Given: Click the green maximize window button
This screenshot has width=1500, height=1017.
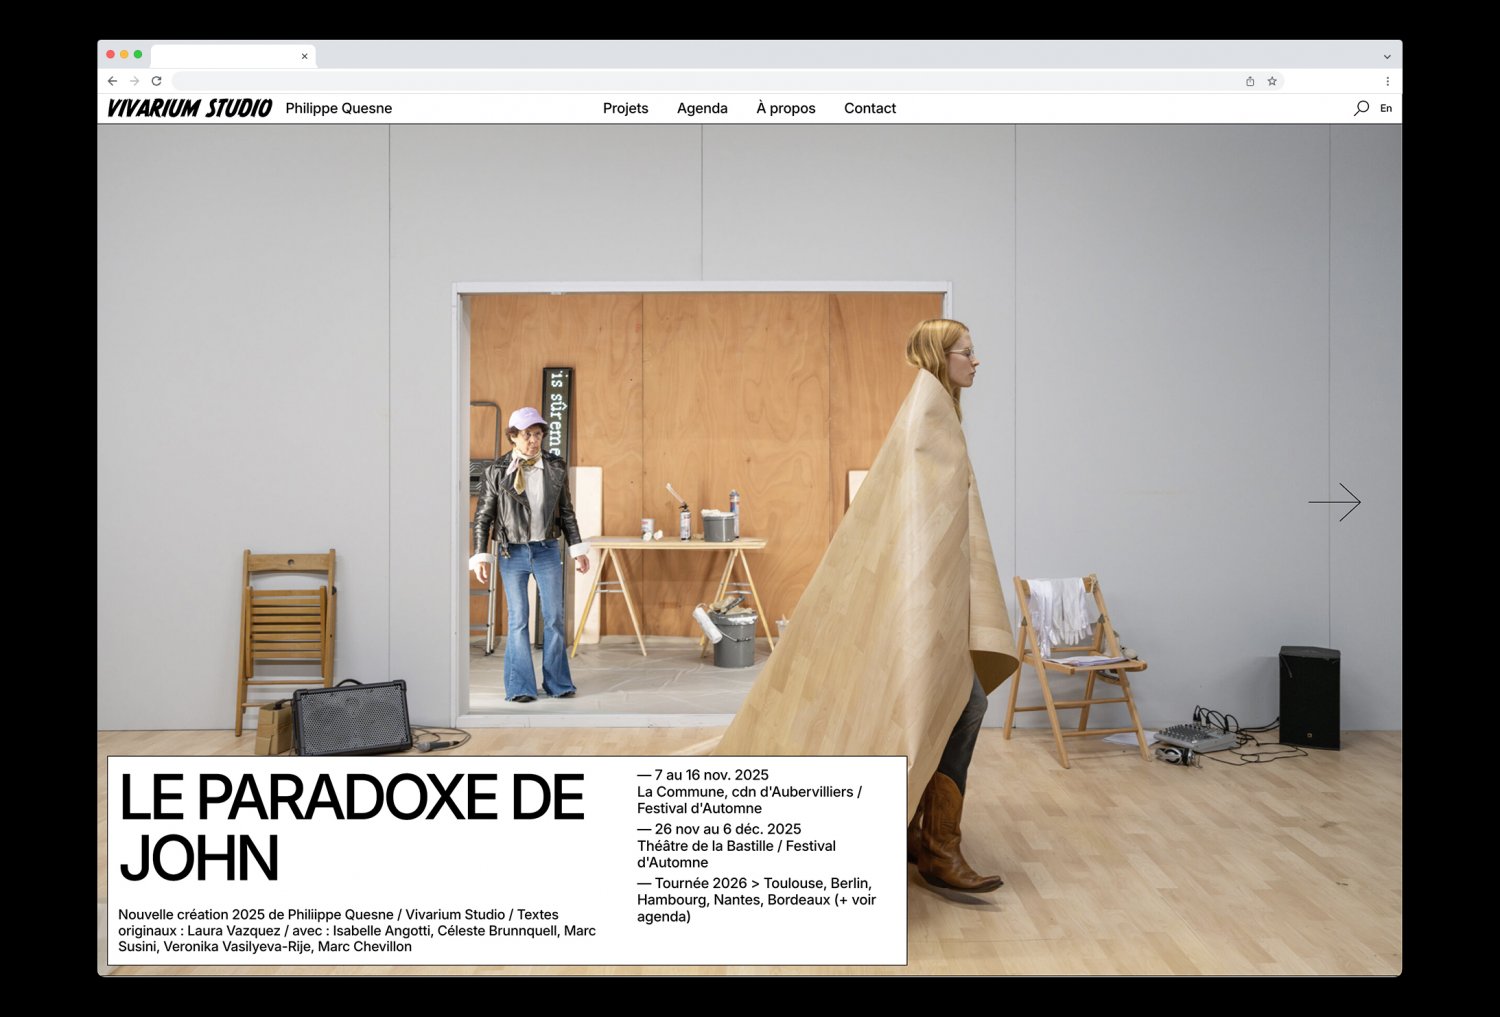Looking at the screenshot, I should (138, 55).
